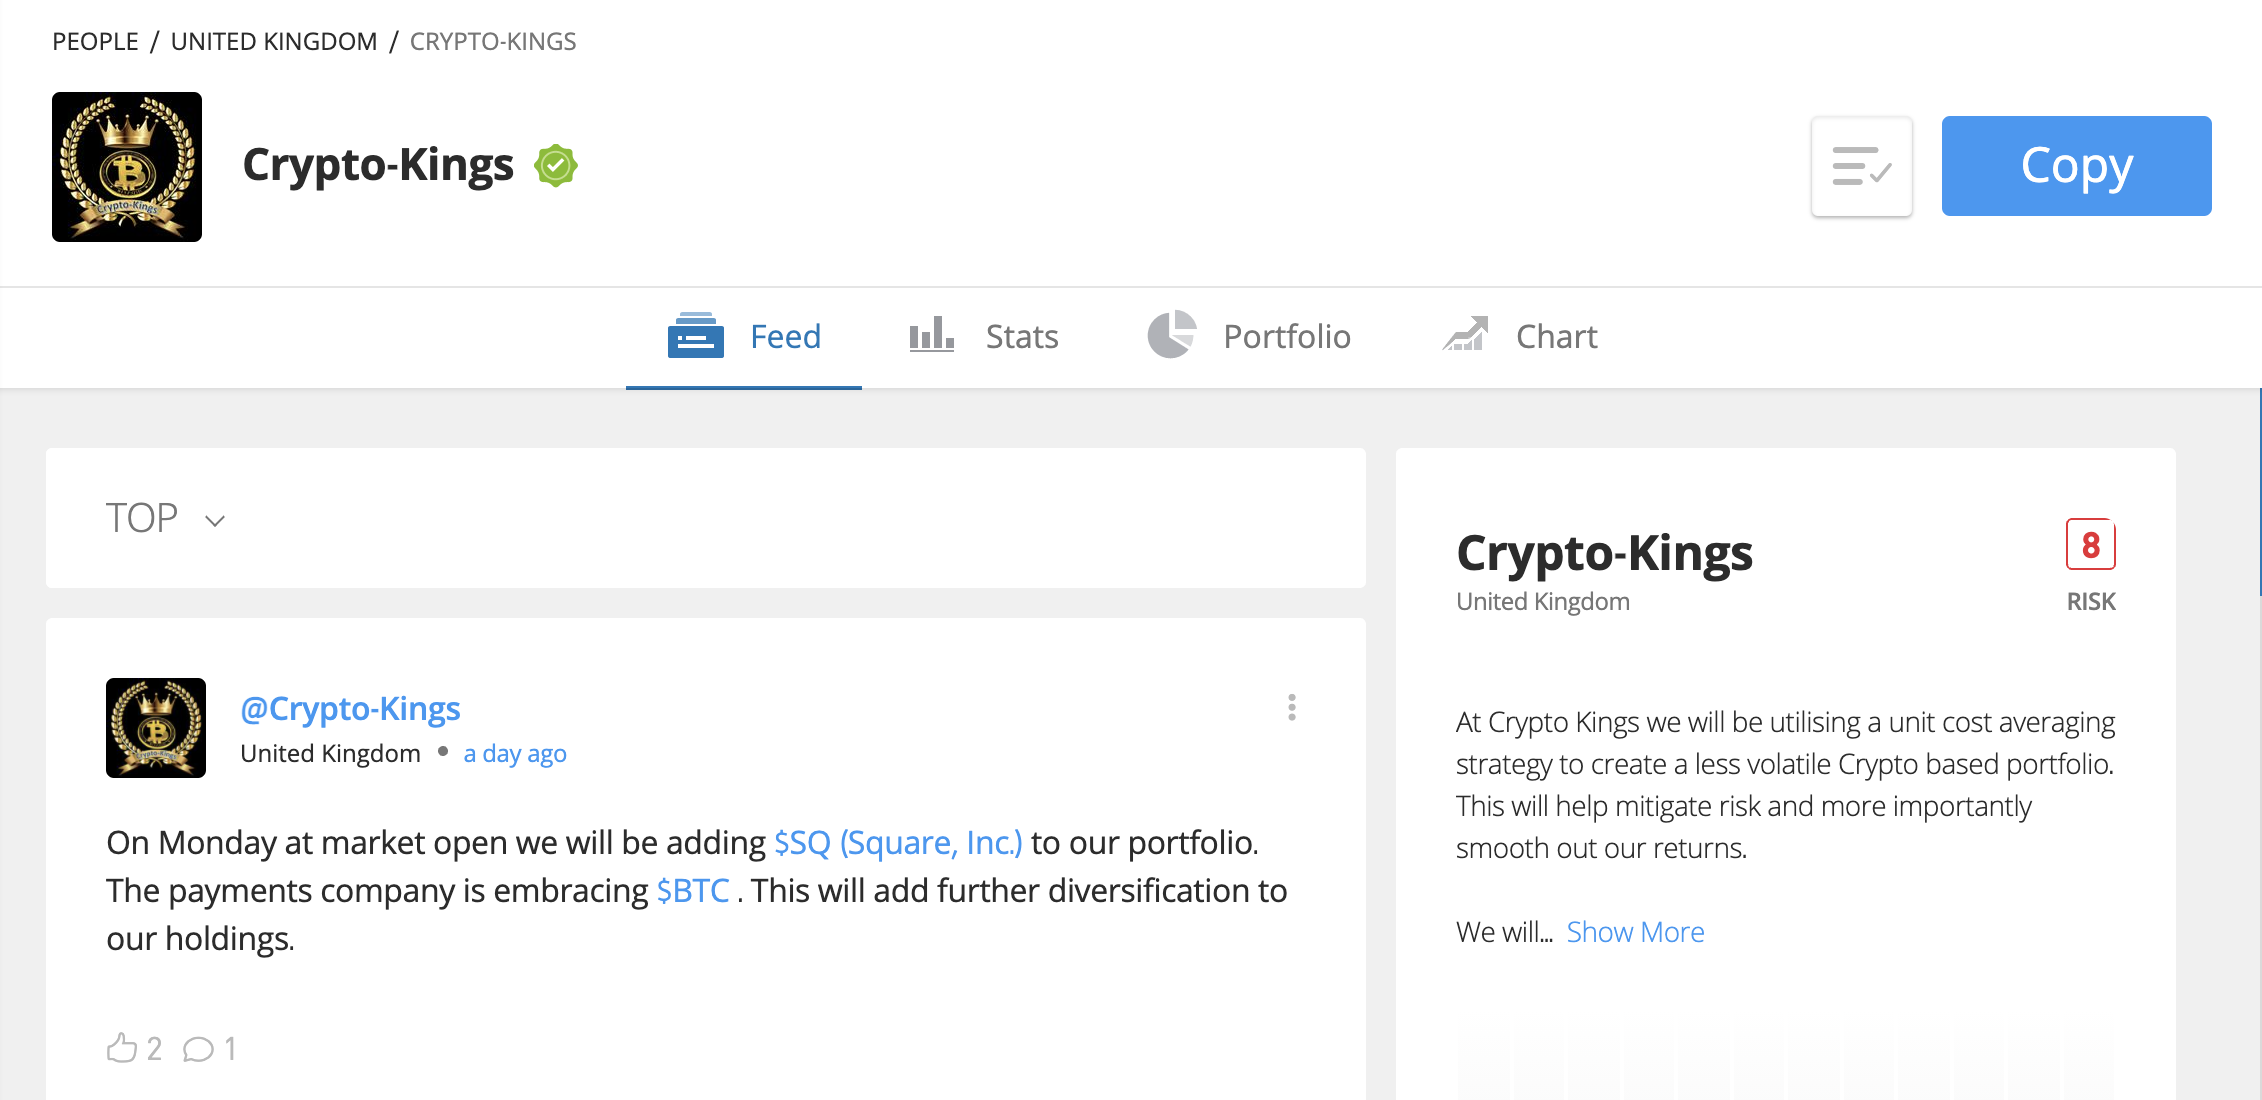
Task: Click the comment count 1
Action: [230, 1048]
